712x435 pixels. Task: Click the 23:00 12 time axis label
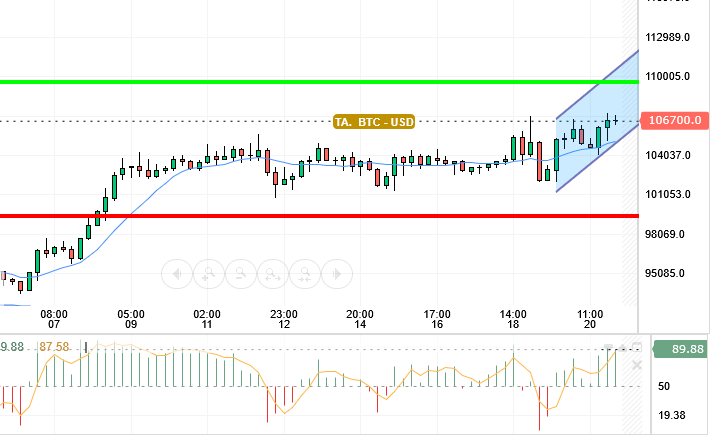284,319
